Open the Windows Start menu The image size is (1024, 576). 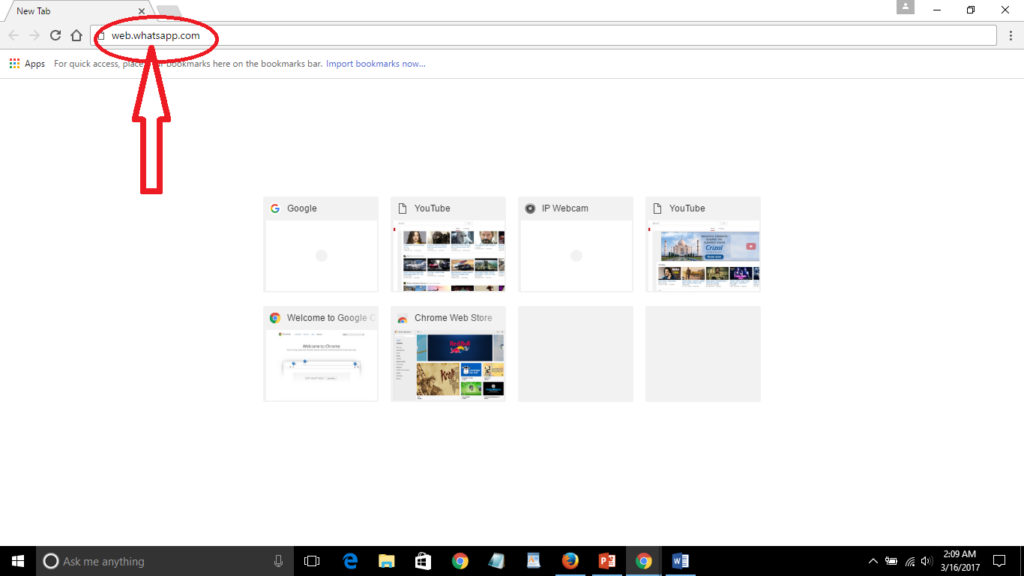click(x=18, y=561)
